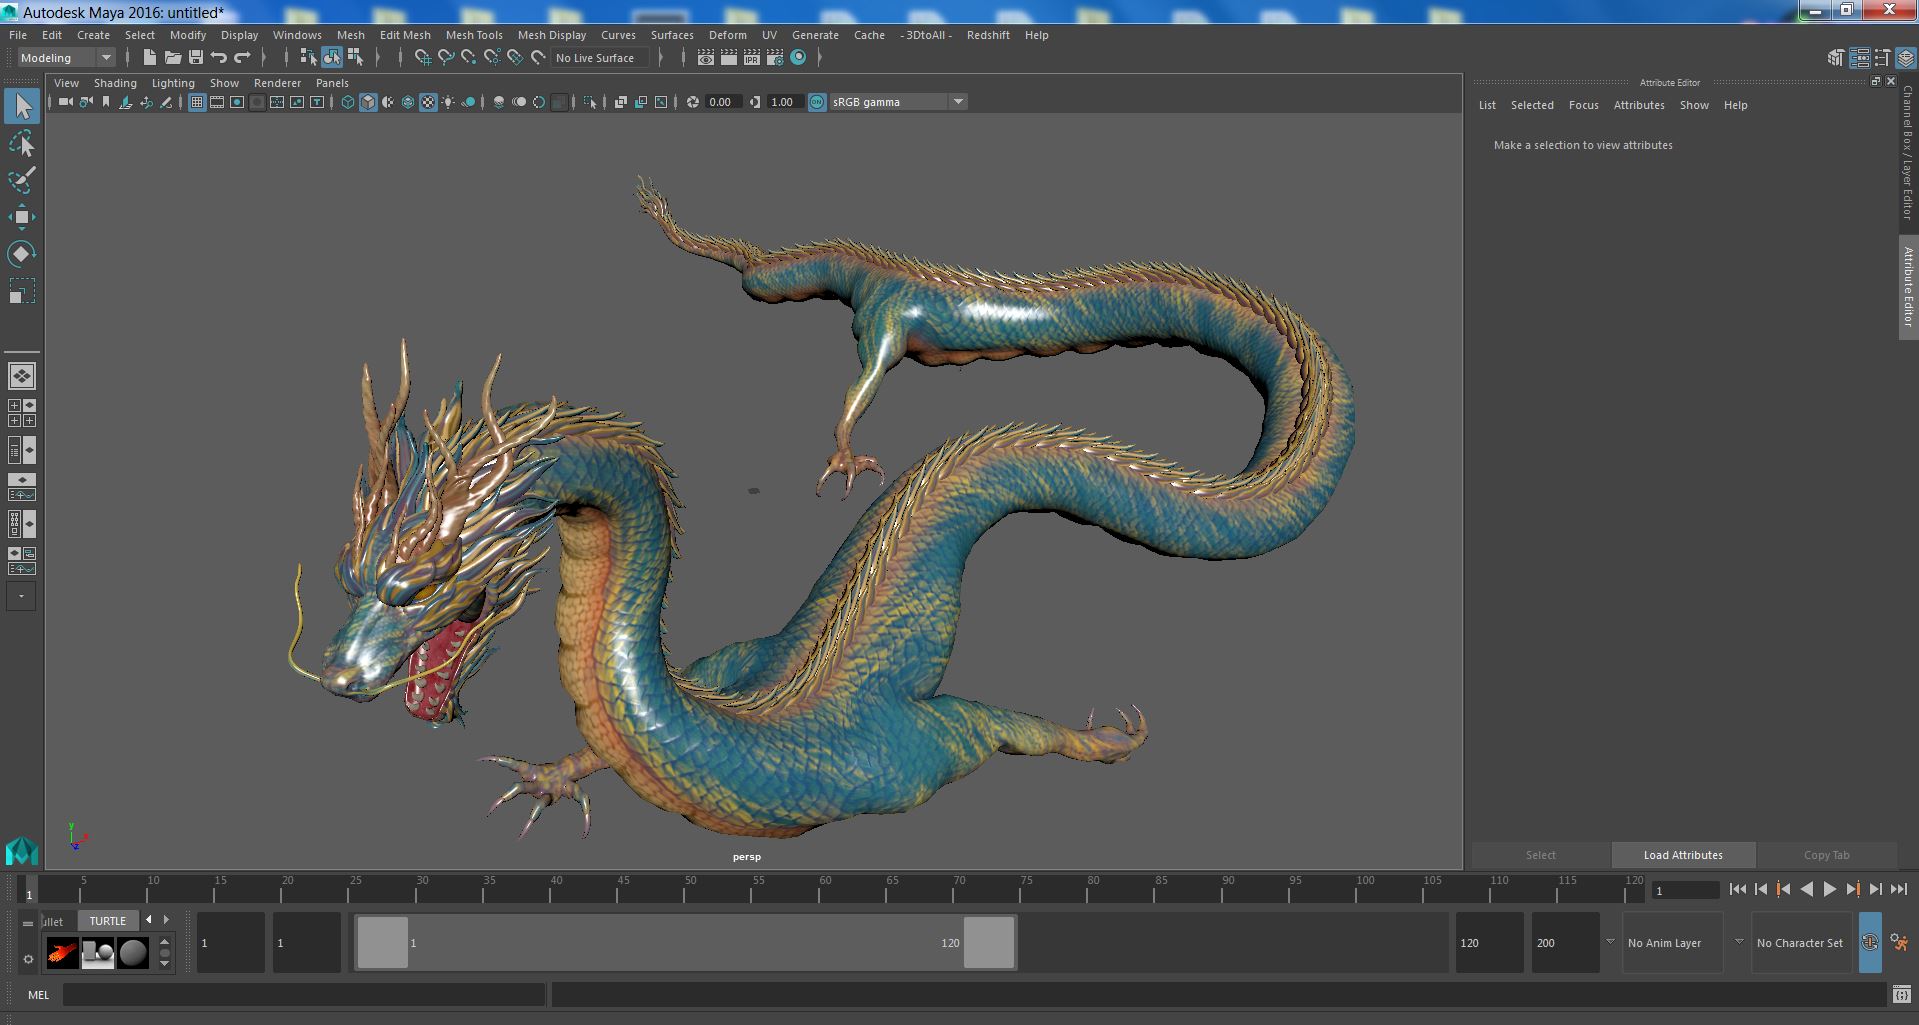Choose the Move tool
Viewport: 1919px width, 1025px height.
pos(22,217)
